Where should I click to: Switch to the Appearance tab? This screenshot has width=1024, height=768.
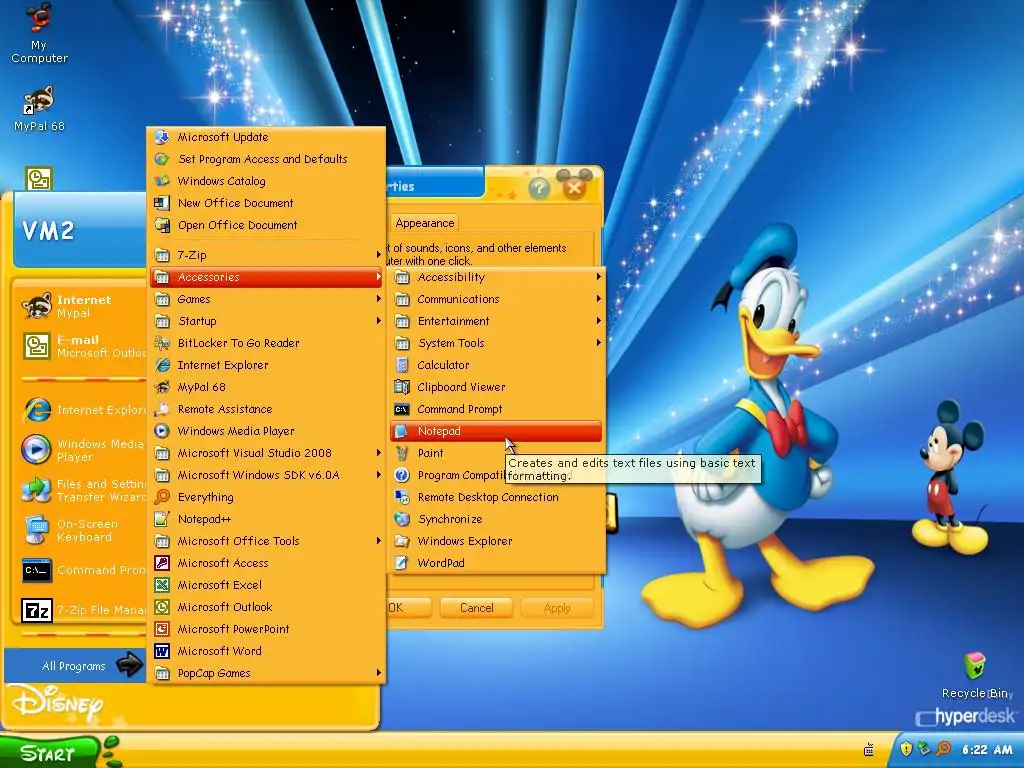424,223
